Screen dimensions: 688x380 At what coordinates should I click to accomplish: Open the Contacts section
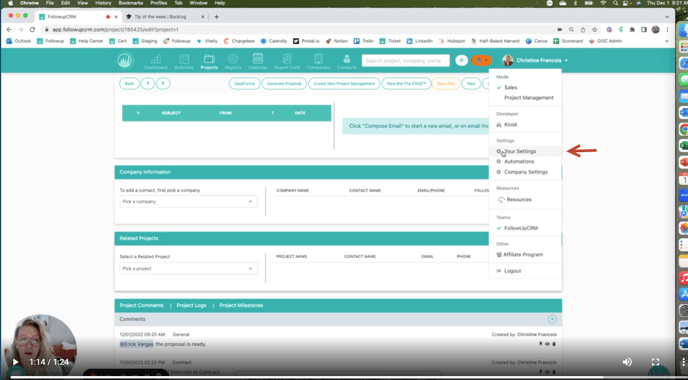click(x=347, y=61)
